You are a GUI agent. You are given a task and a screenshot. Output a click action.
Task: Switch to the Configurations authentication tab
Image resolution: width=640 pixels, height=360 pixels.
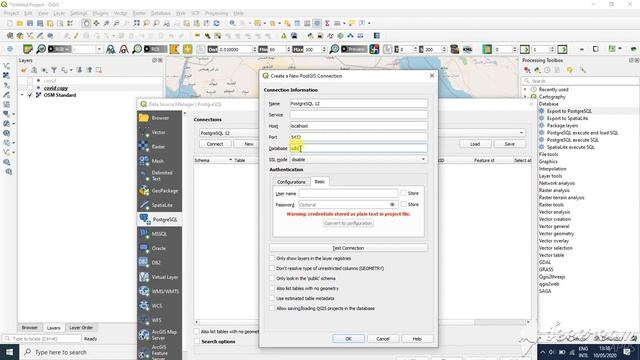tap(291, 182)
